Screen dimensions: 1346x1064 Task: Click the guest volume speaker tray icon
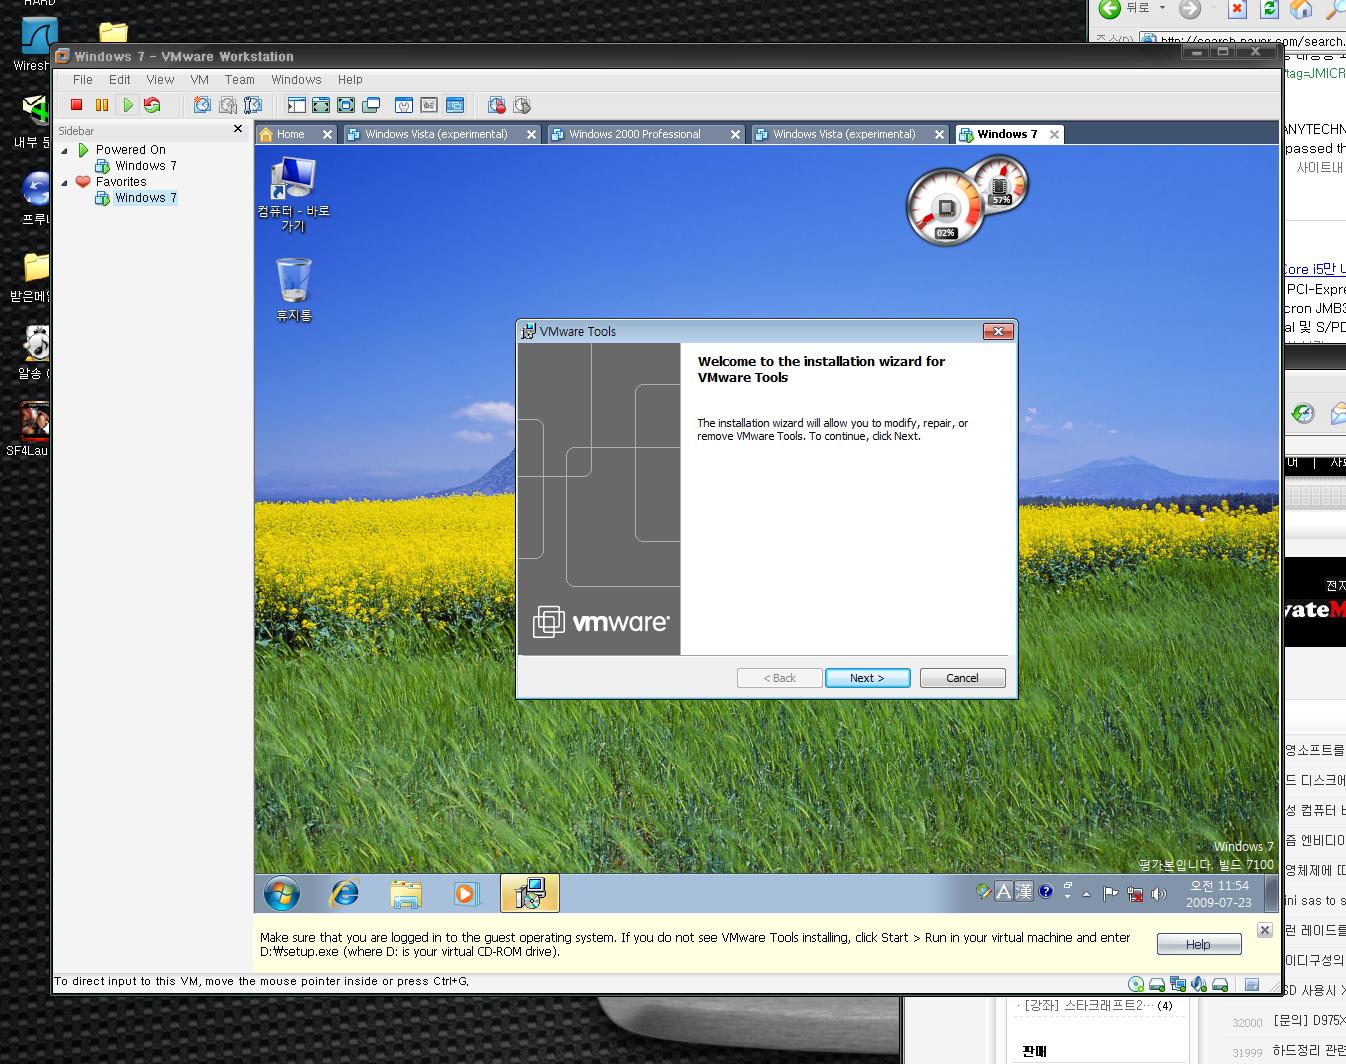(1159, 894)
